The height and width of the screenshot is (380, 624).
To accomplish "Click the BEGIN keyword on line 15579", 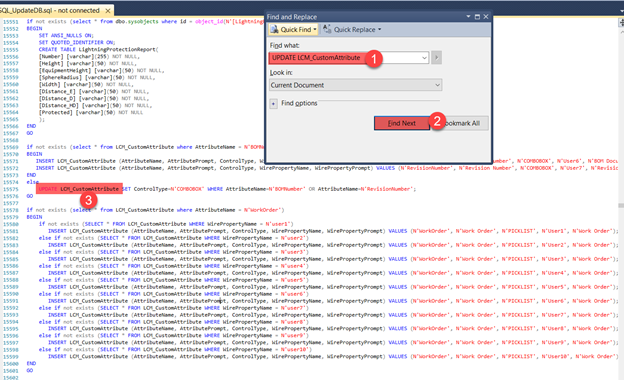I will tap(34, 217).
